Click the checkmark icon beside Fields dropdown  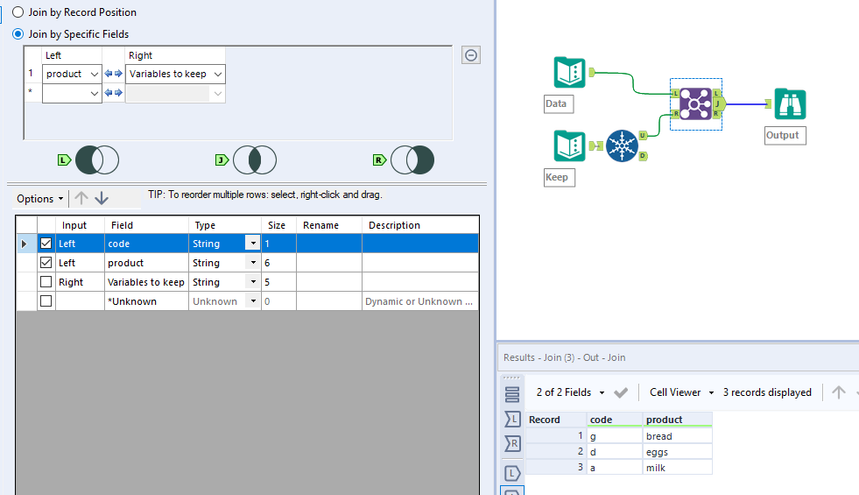pos(621,392)
